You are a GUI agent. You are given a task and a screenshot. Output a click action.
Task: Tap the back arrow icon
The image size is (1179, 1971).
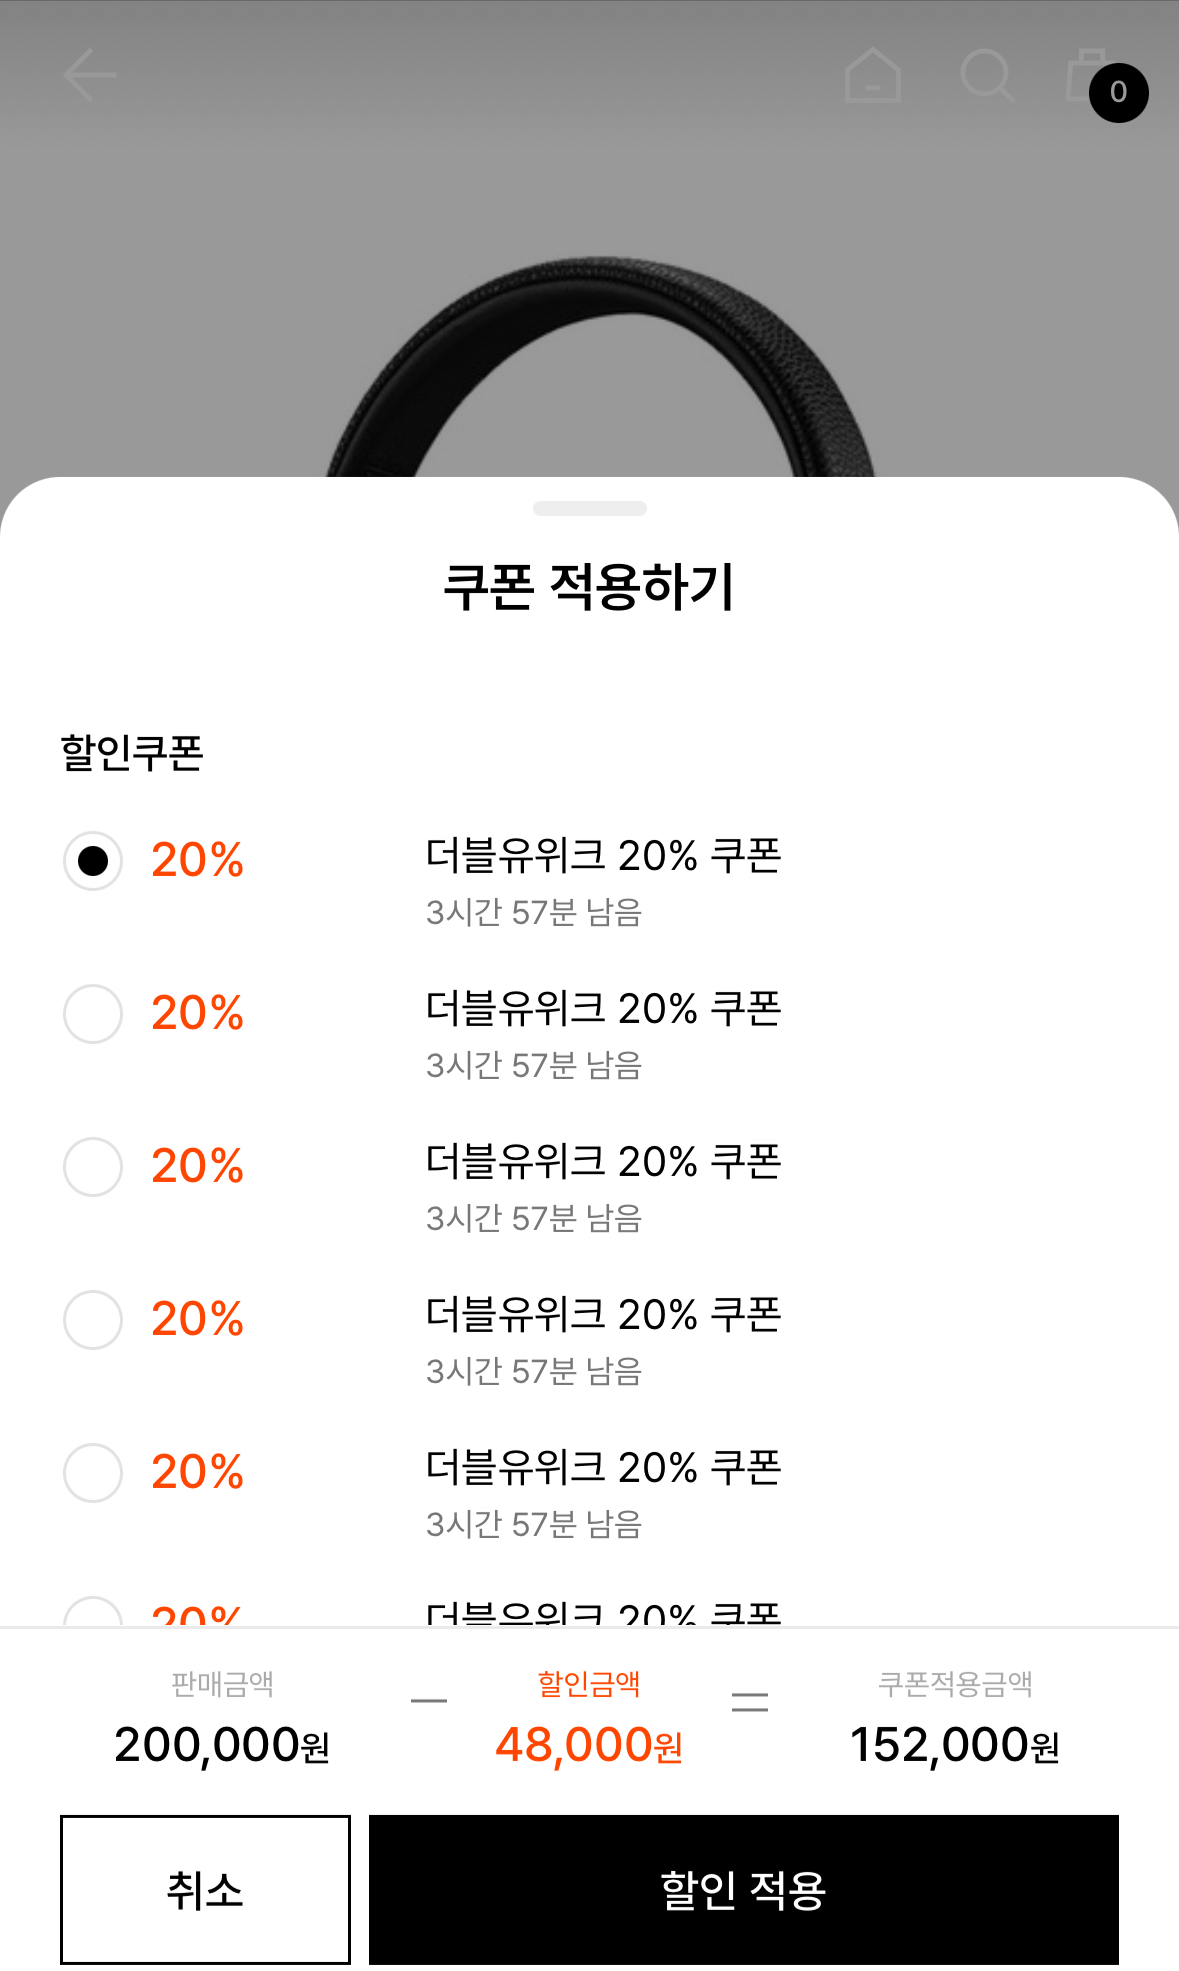pyautogui.click(x=90, y=75)
